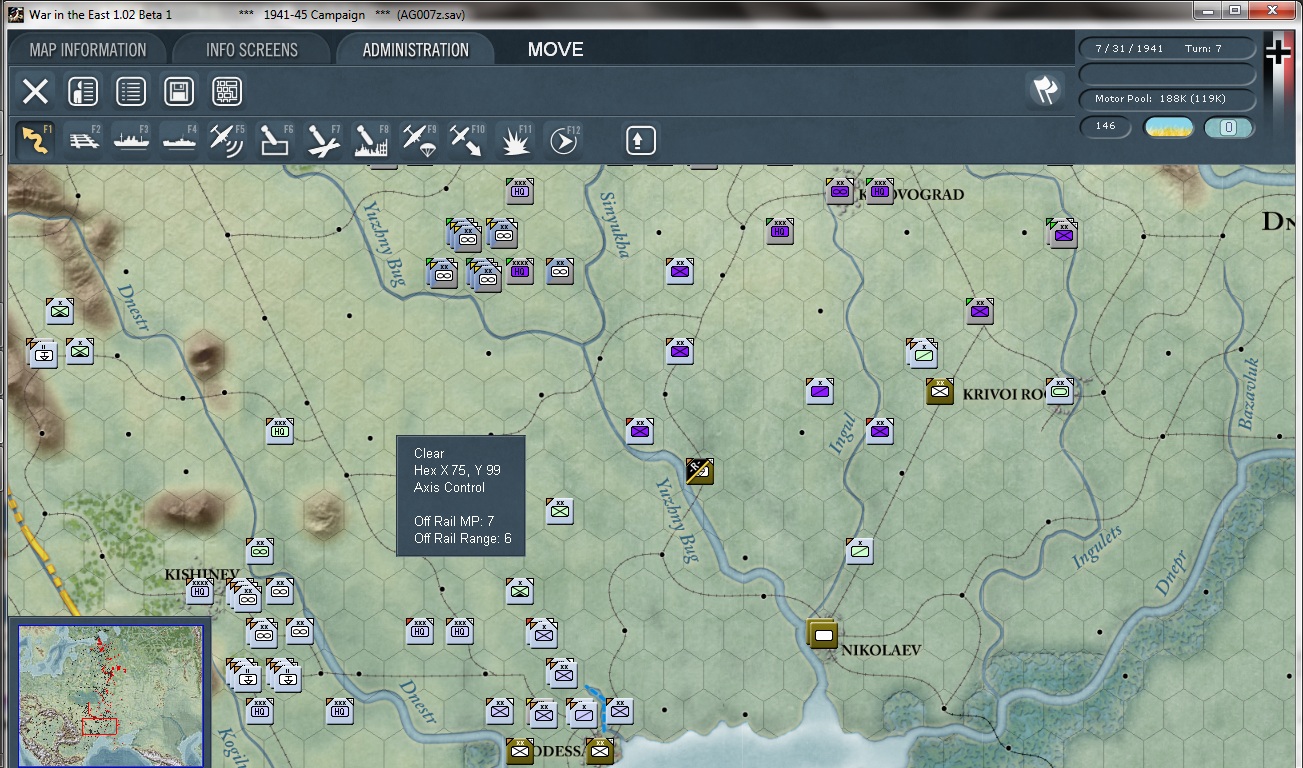Click the app icon in the title bar

tap(15, 15)
